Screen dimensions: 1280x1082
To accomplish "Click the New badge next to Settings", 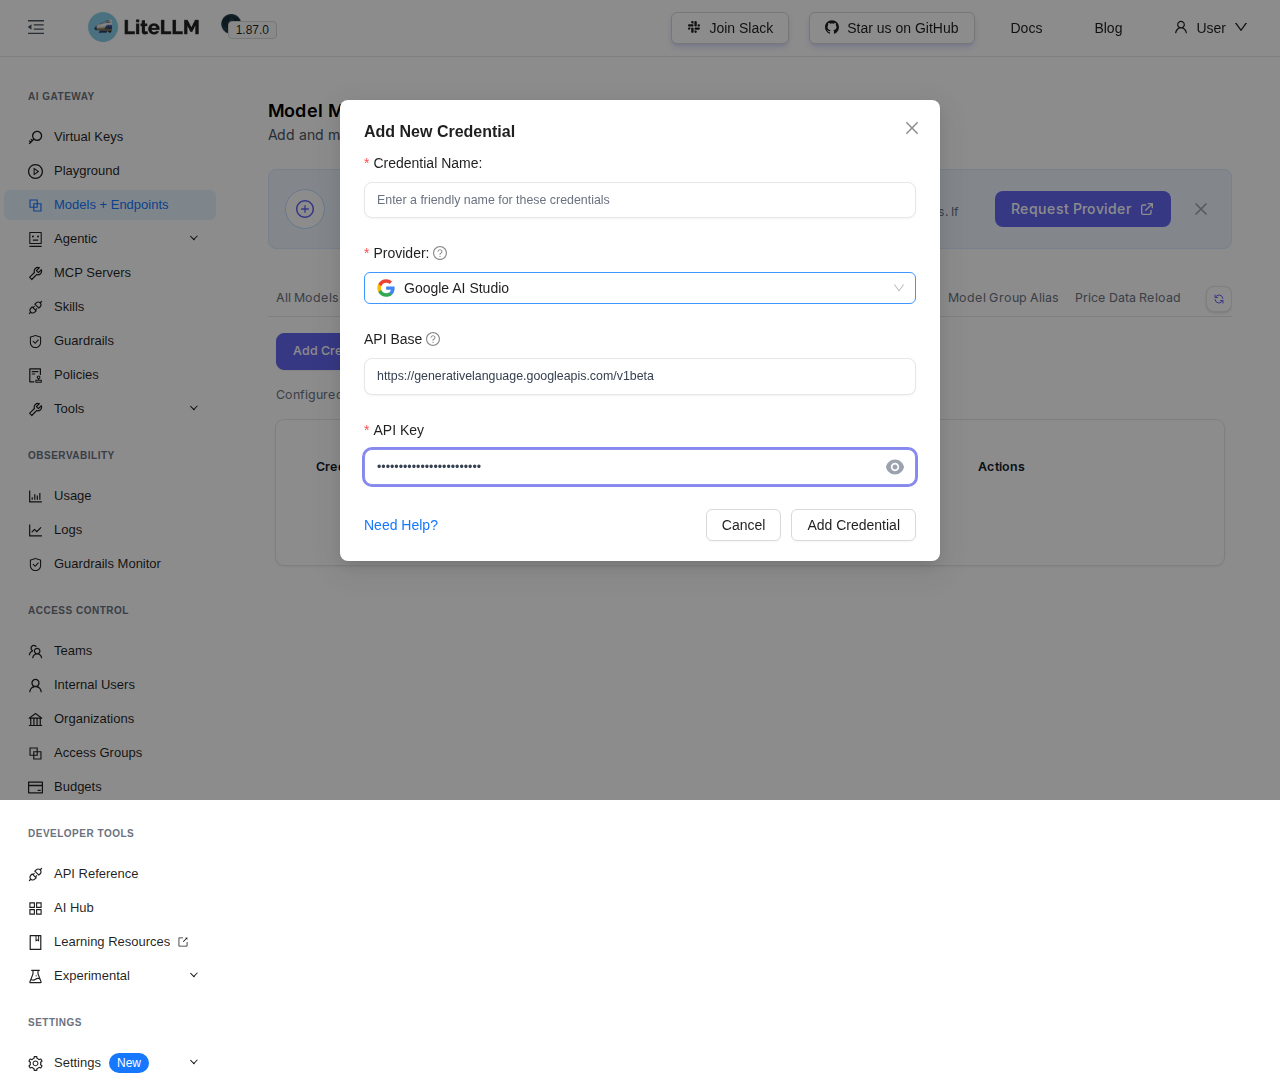I will 129,1063.
